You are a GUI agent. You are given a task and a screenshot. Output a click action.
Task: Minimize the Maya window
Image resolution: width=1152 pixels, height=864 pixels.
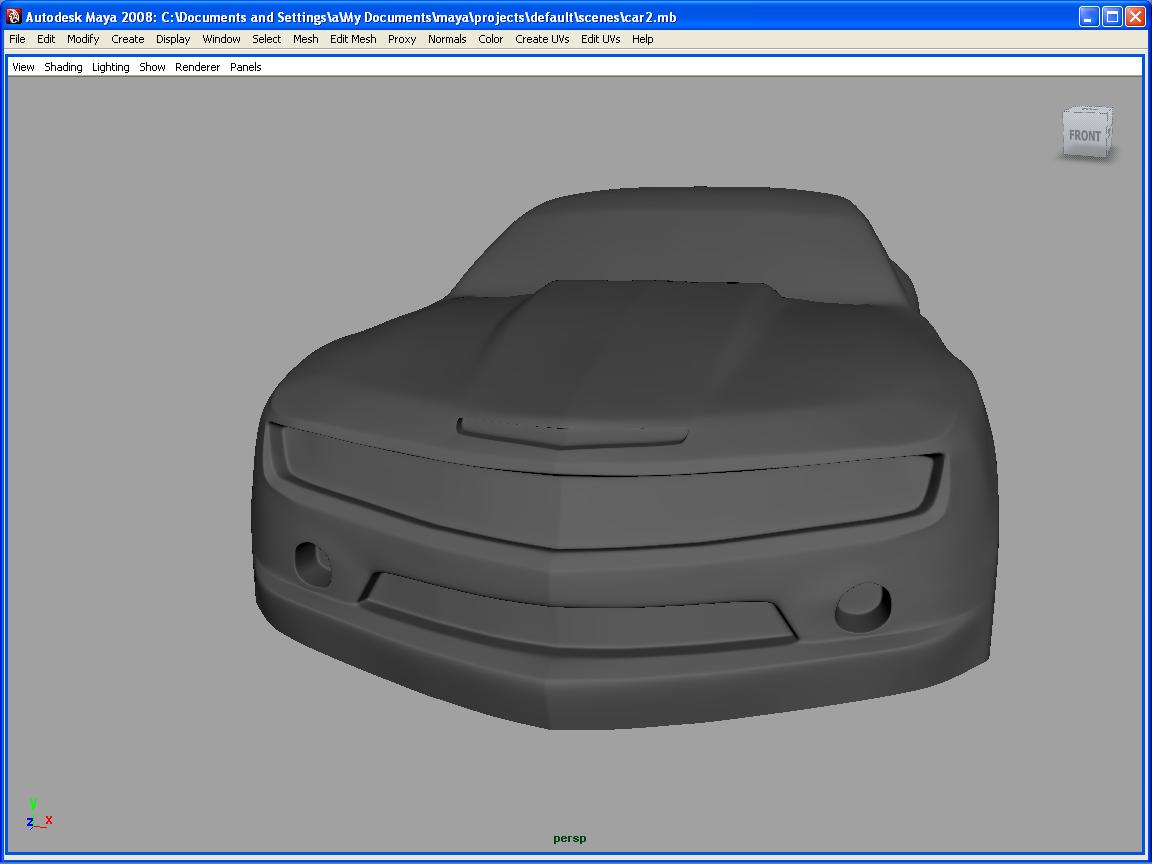pyautogui.click(x=1089, y=16)
